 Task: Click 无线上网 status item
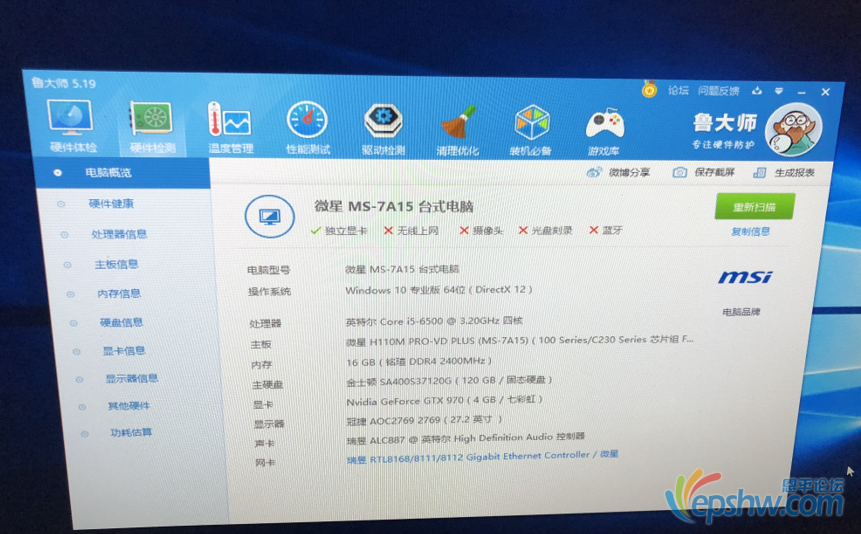(411, 231)
